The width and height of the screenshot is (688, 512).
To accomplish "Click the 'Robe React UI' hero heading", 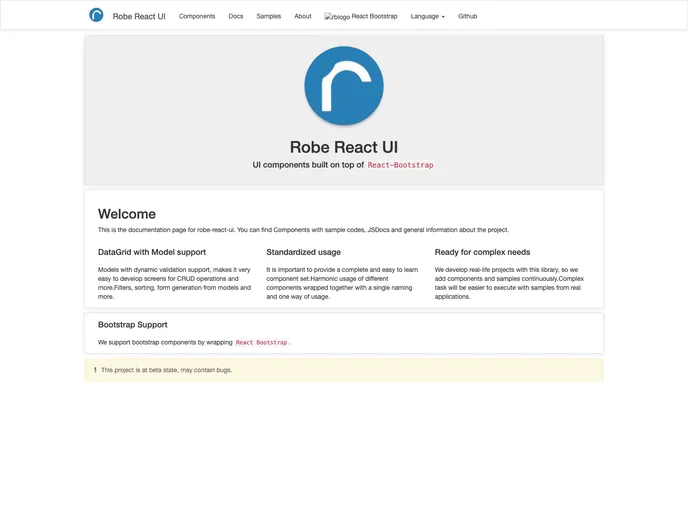I will click(x=344, y=147).
